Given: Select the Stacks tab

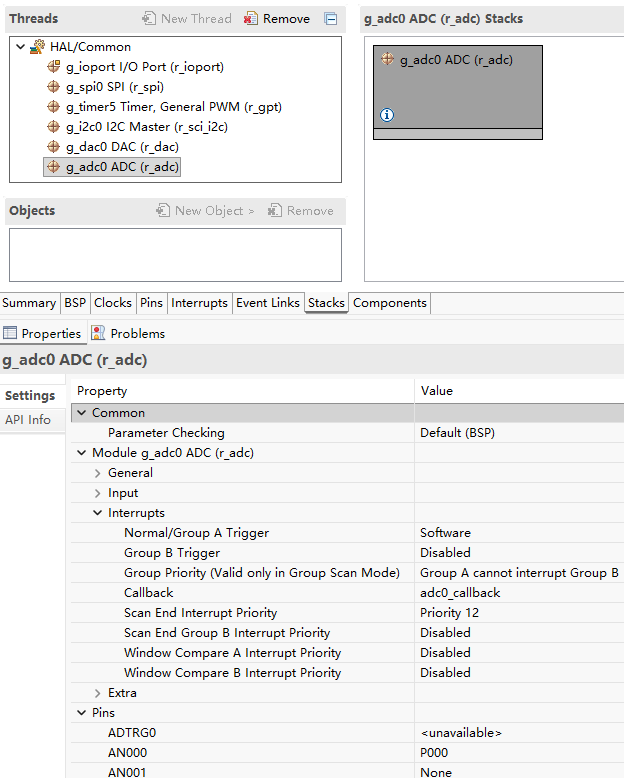Looking at the screenshot, I should click(x=326, y=303).
